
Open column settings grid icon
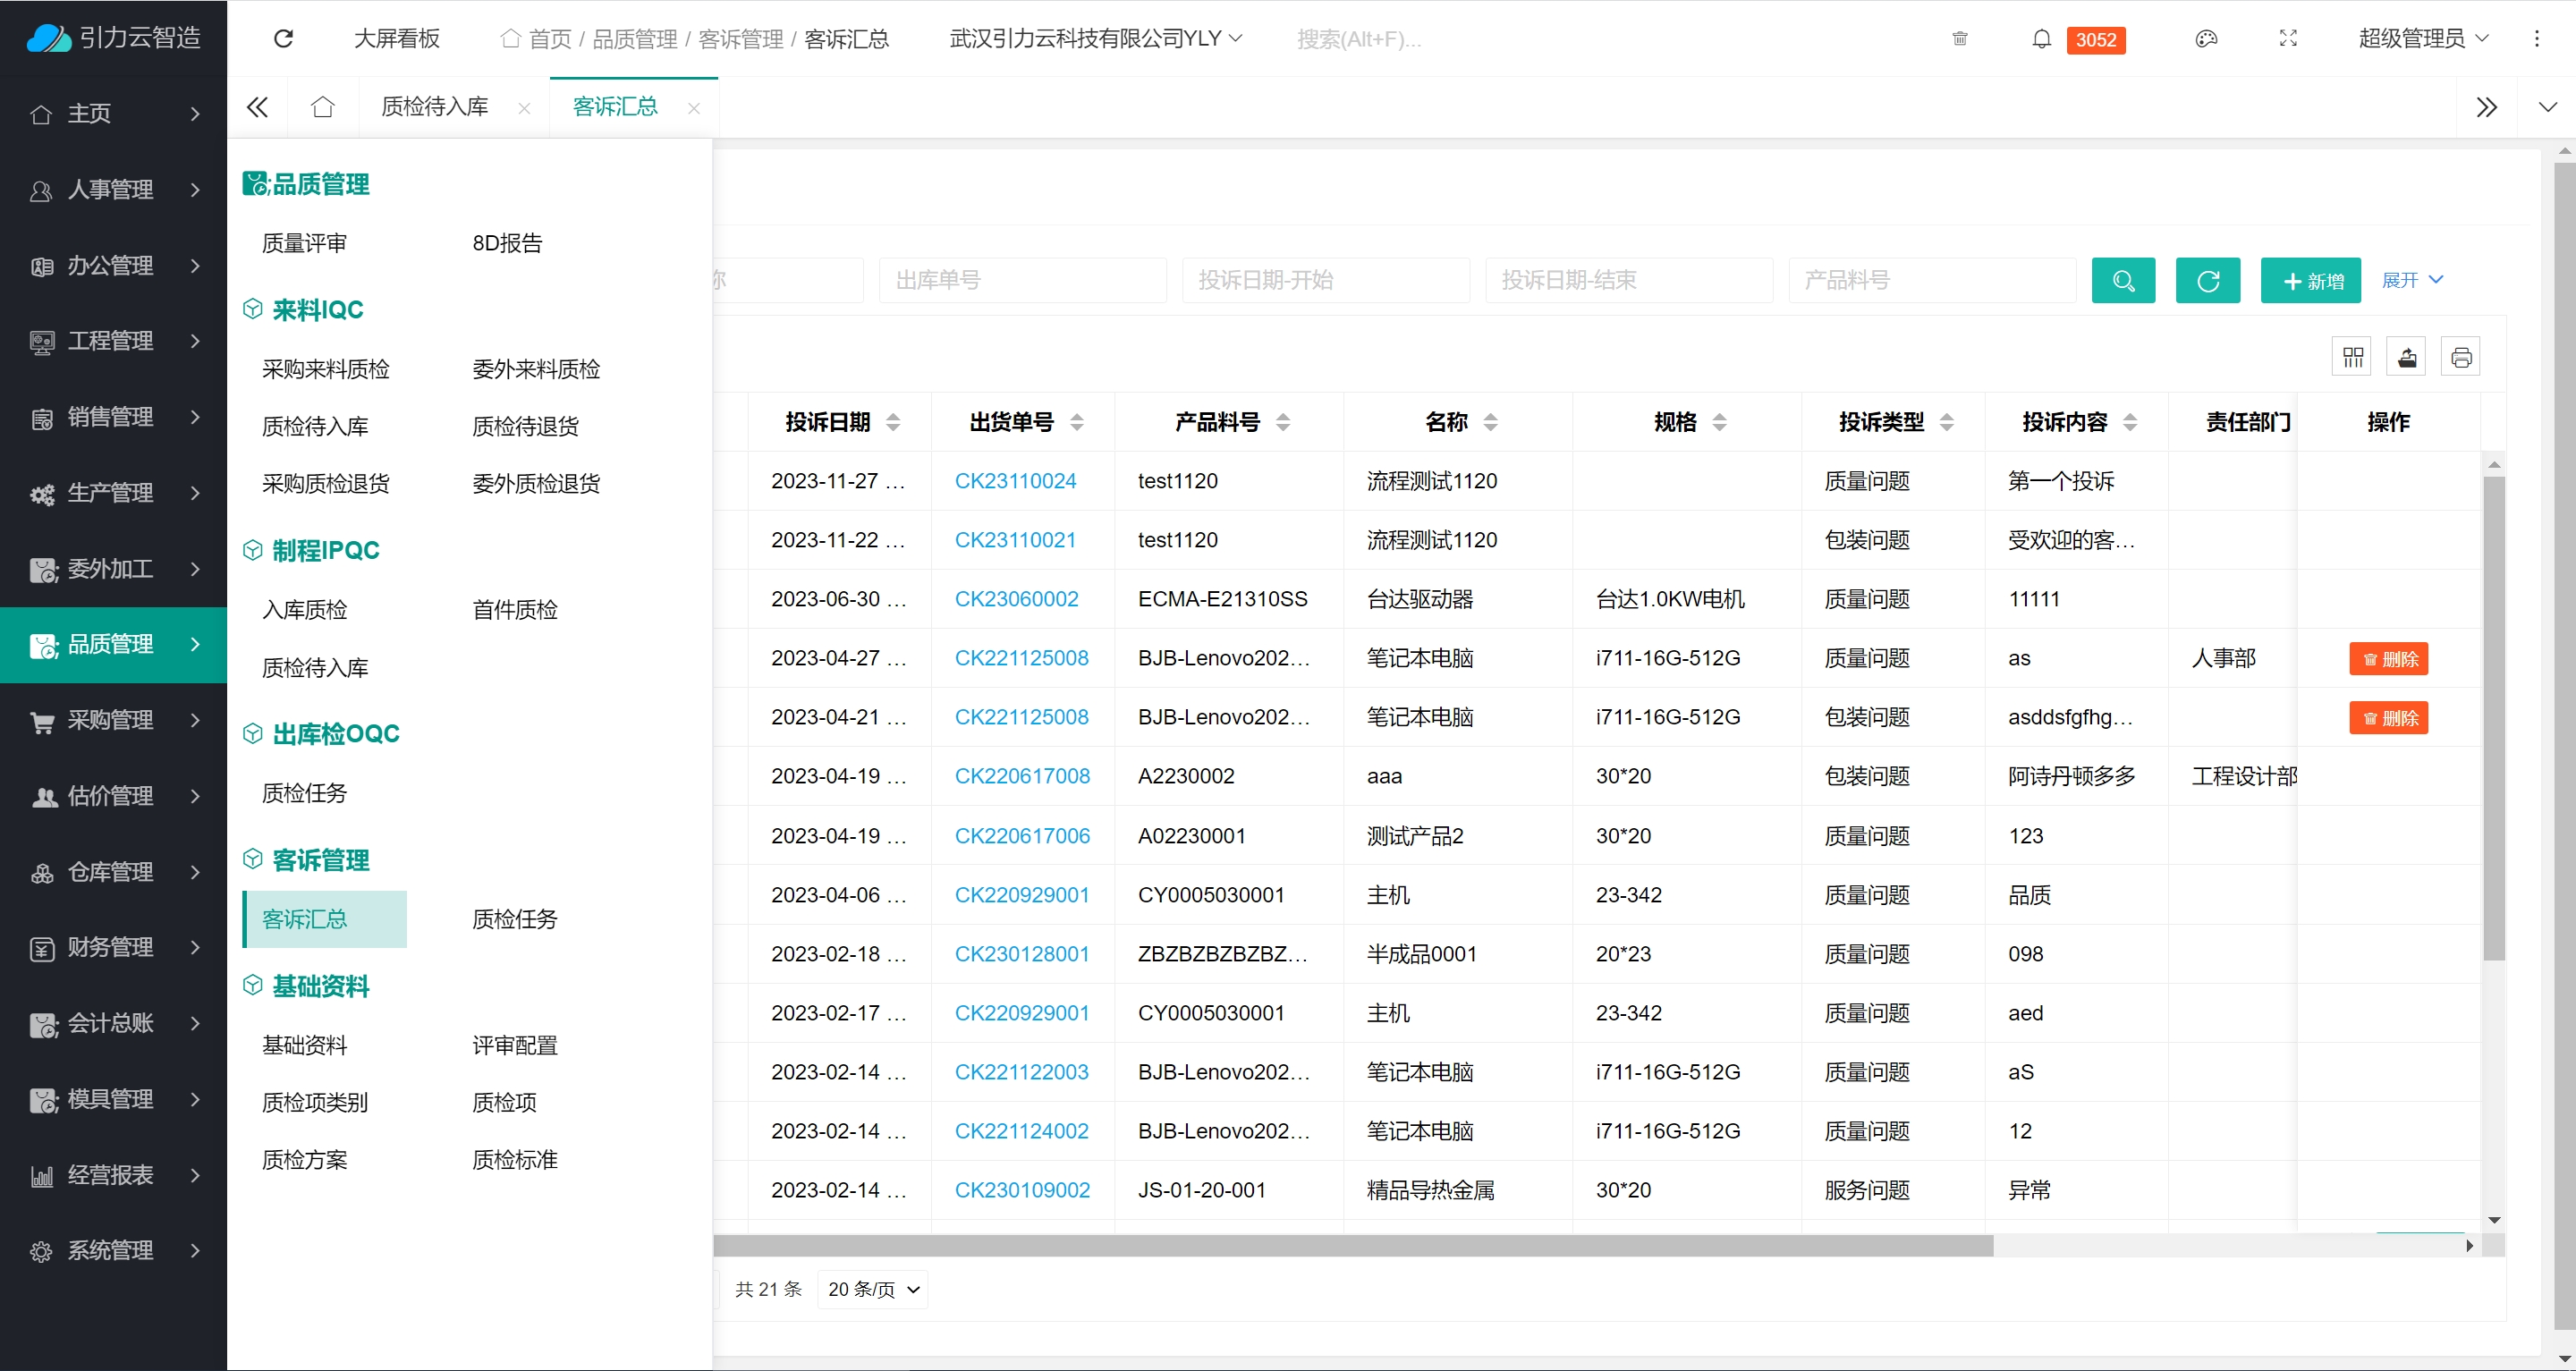tap(2352, 357)
